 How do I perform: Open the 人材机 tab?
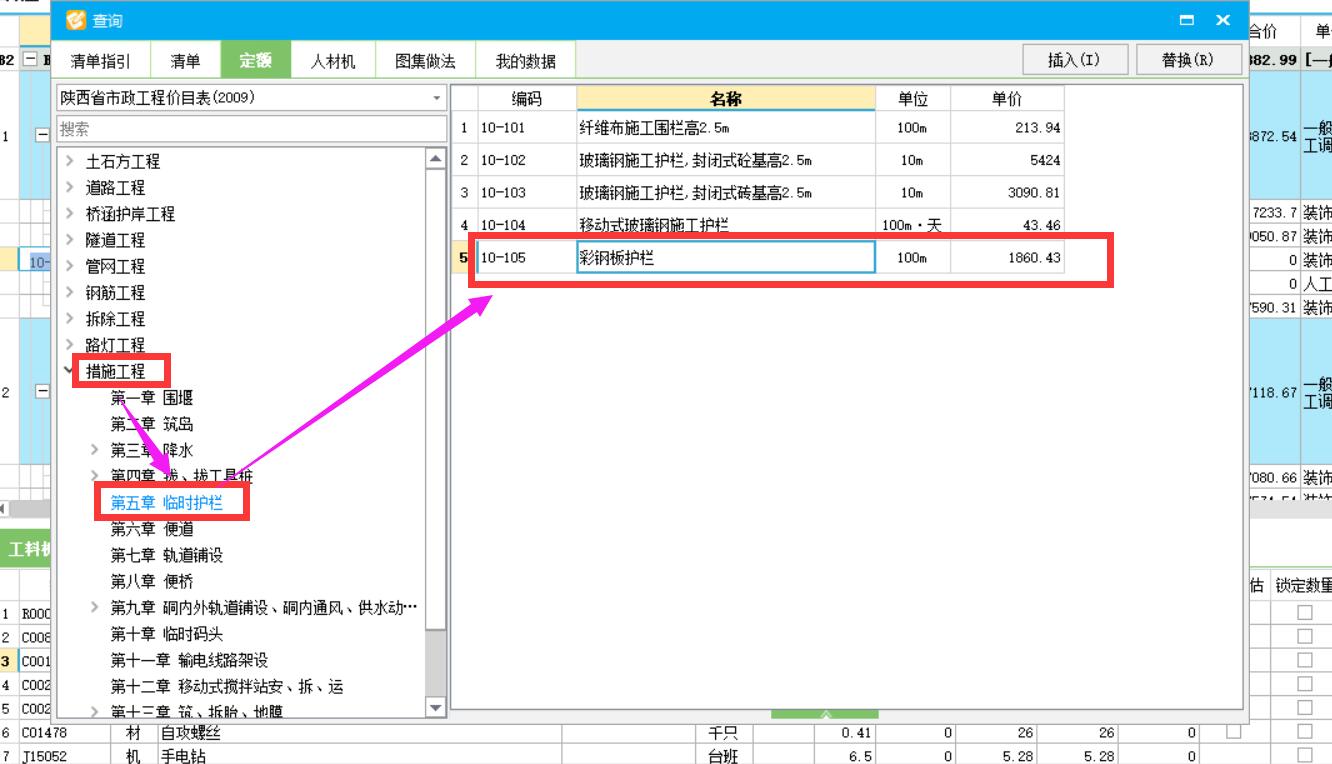[333, 61]
